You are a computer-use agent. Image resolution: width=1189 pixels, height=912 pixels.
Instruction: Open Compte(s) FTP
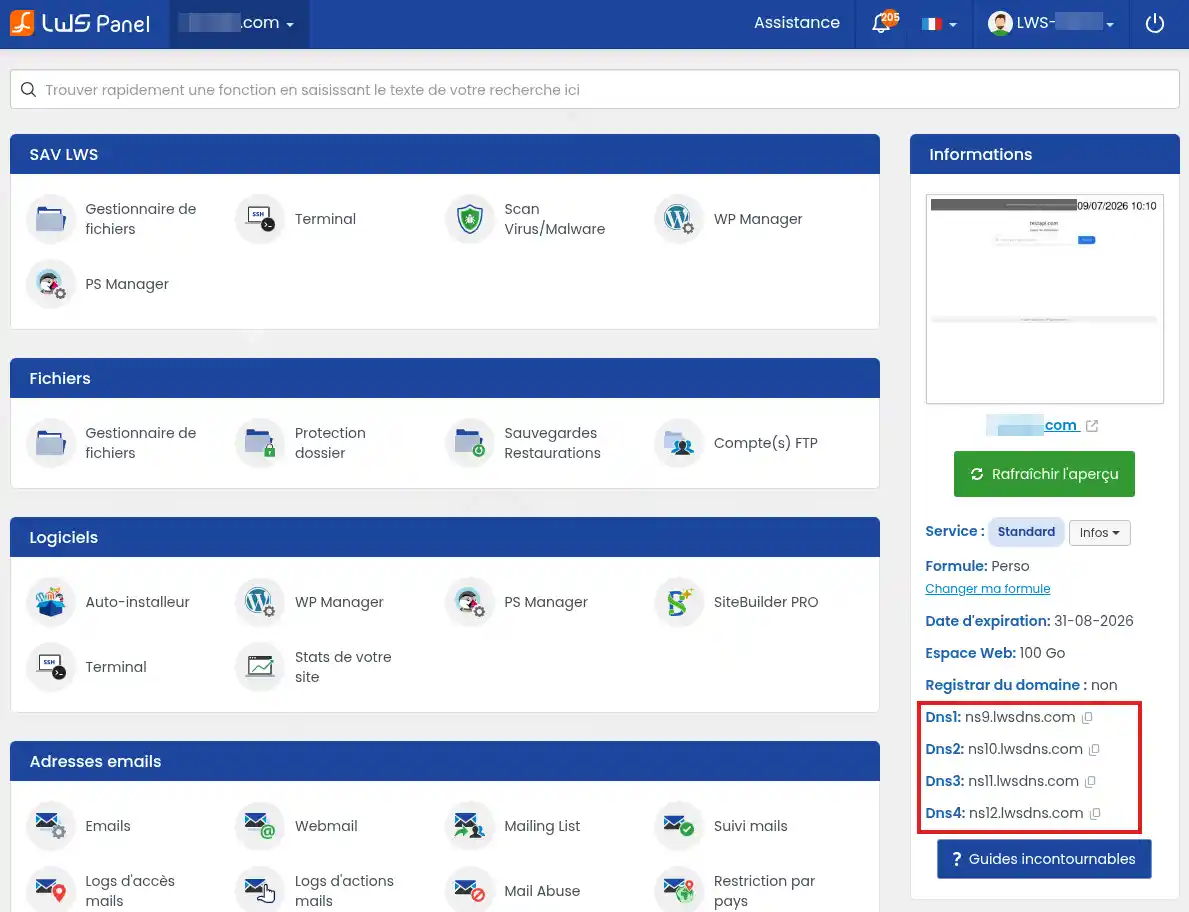[737, 443]
